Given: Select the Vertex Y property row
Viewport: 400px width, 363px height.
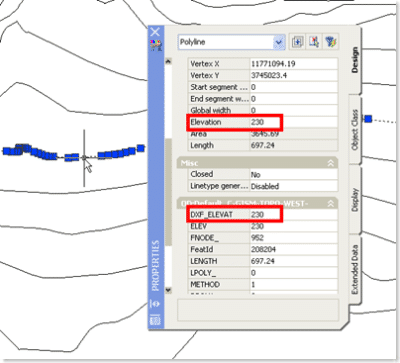Looking at the screenshot, I should (263, 75).
